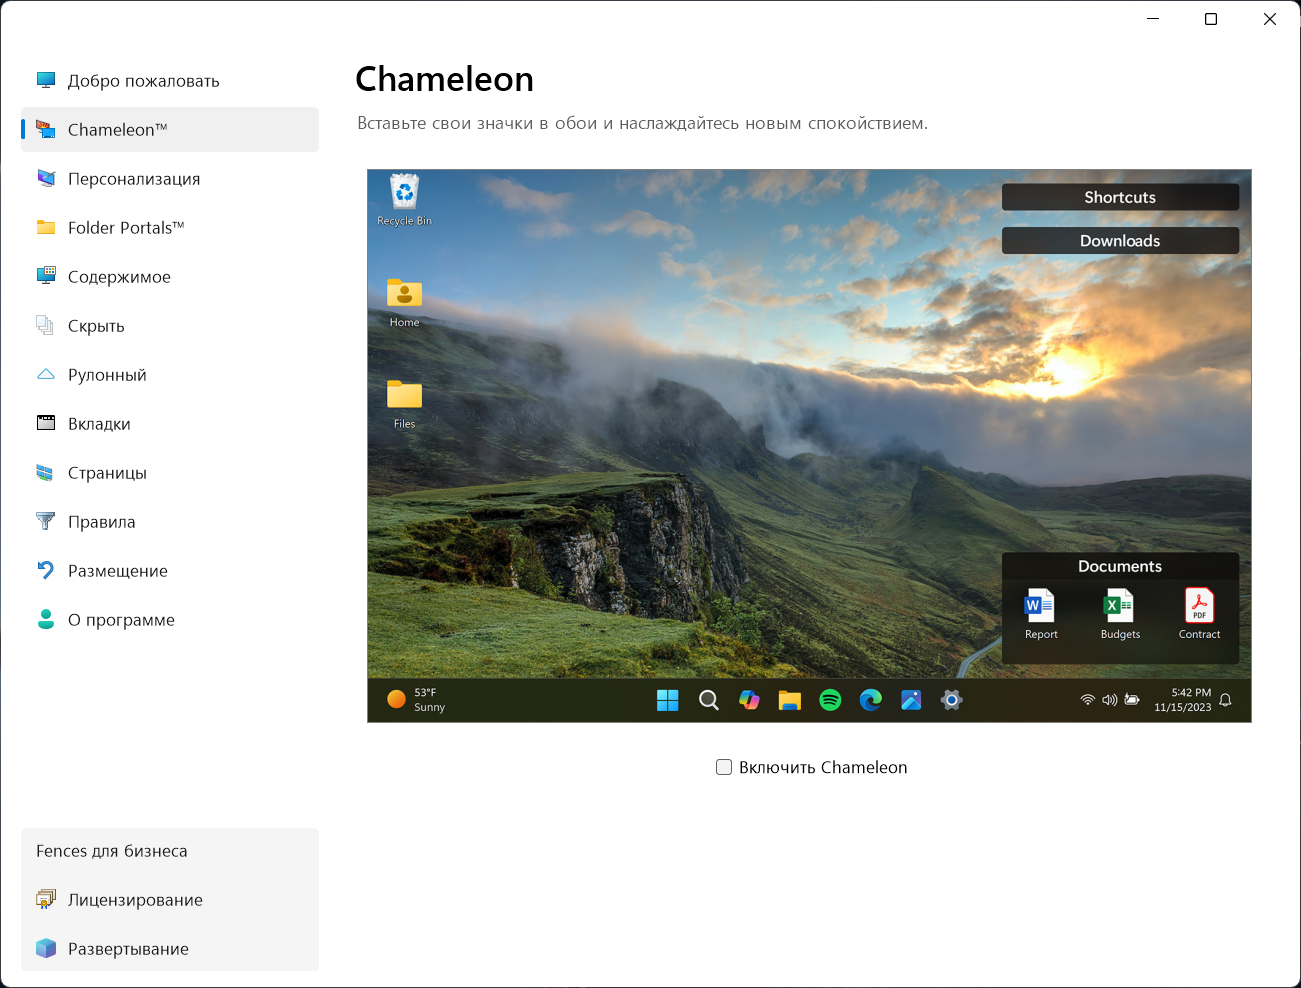Maximize the Fences settings window
This screenshot has height=988, width=1301.
(1211, 19)
